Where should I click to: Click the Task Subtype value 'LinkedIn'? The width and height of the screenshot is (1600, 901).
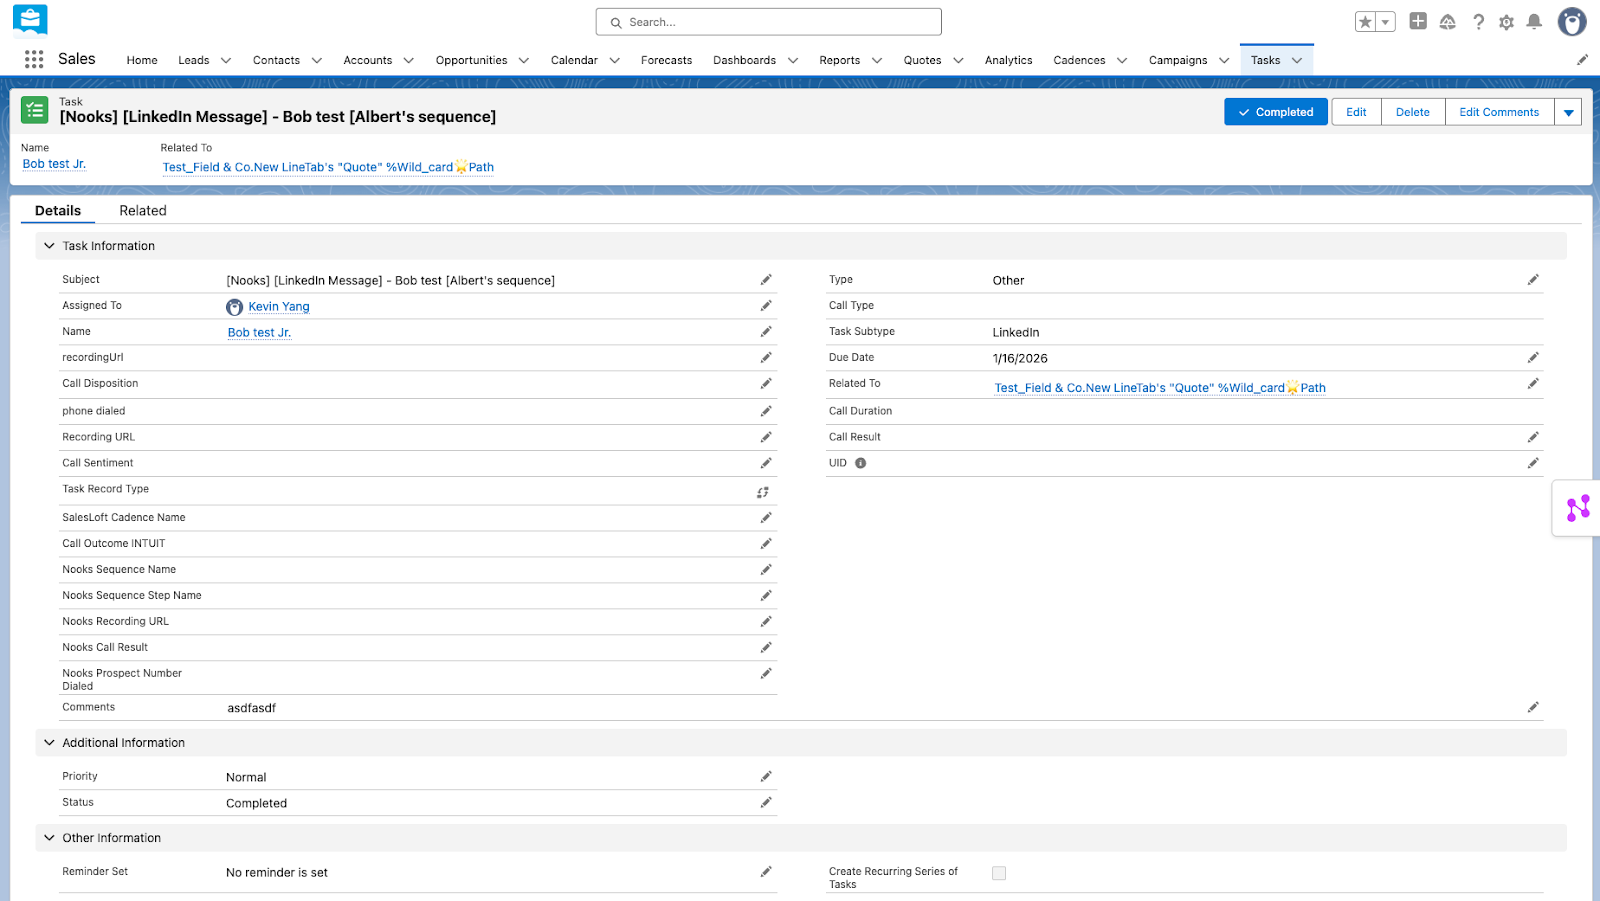pos(1016,332)
